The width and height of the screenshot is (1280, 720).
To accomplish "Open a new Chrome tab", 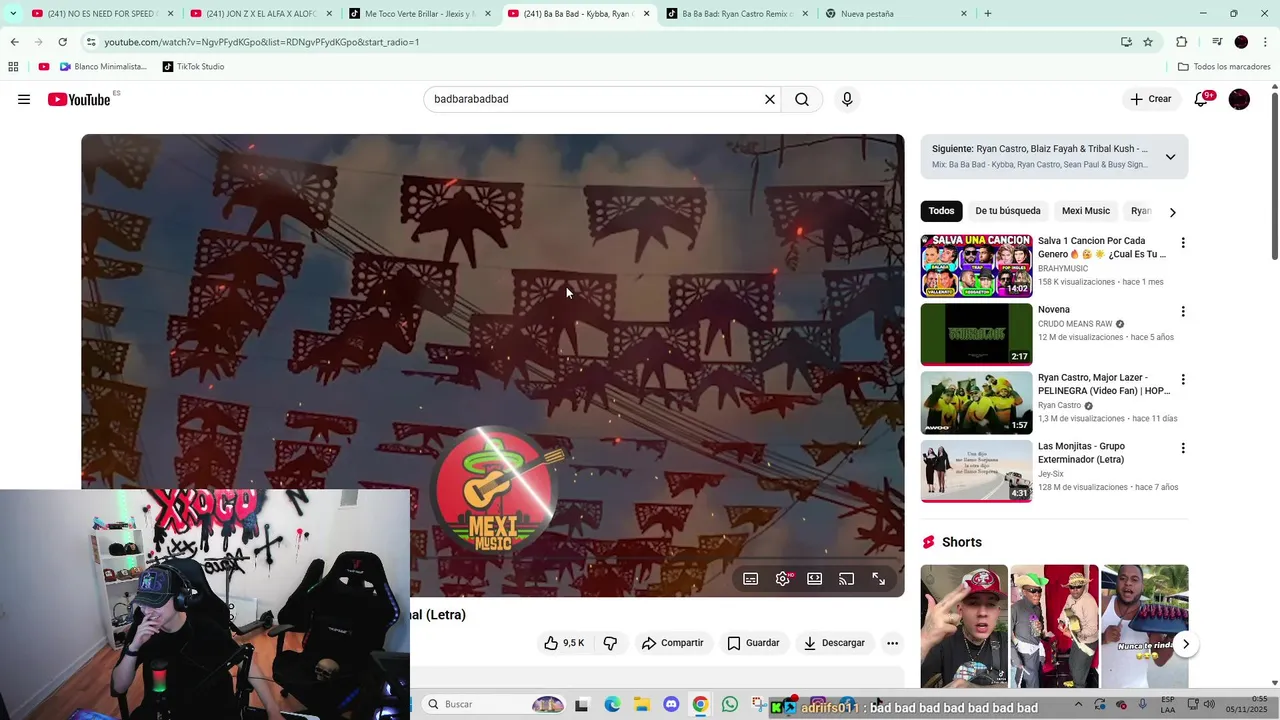I will (x=988, y=14).
